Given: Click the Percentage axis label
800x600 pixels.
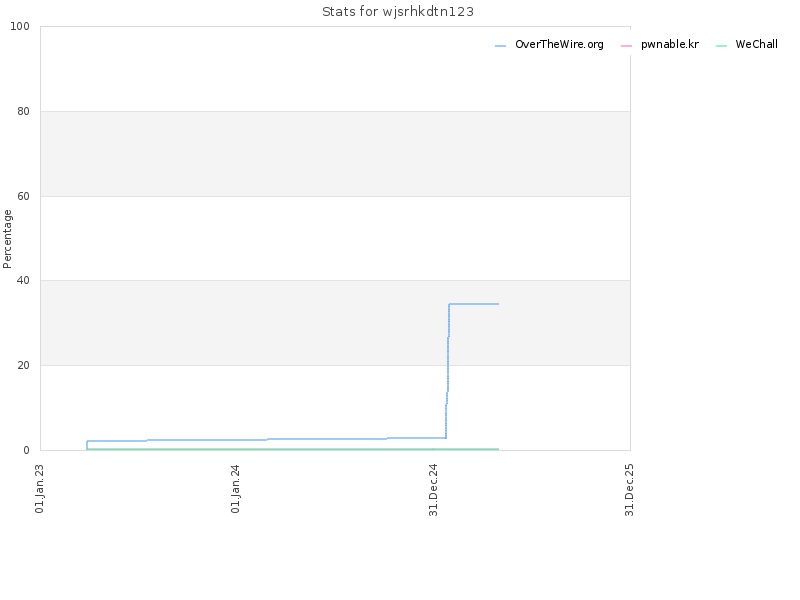Looking at the screenshot, I should coord(7,239).
